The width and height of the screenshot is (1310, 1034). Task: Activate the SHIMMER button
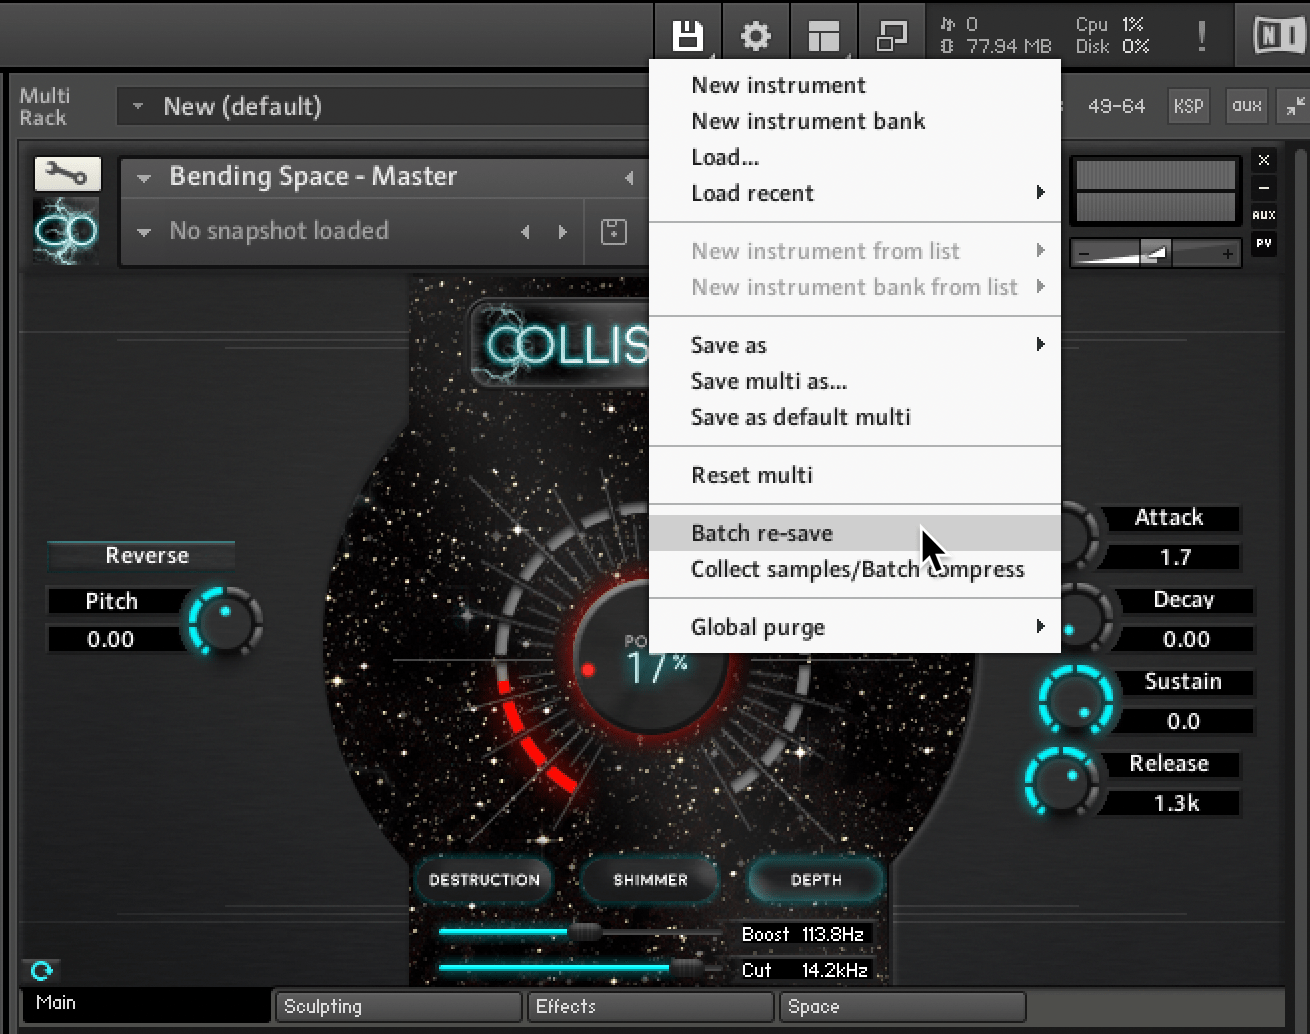click(x=649, y=880)
